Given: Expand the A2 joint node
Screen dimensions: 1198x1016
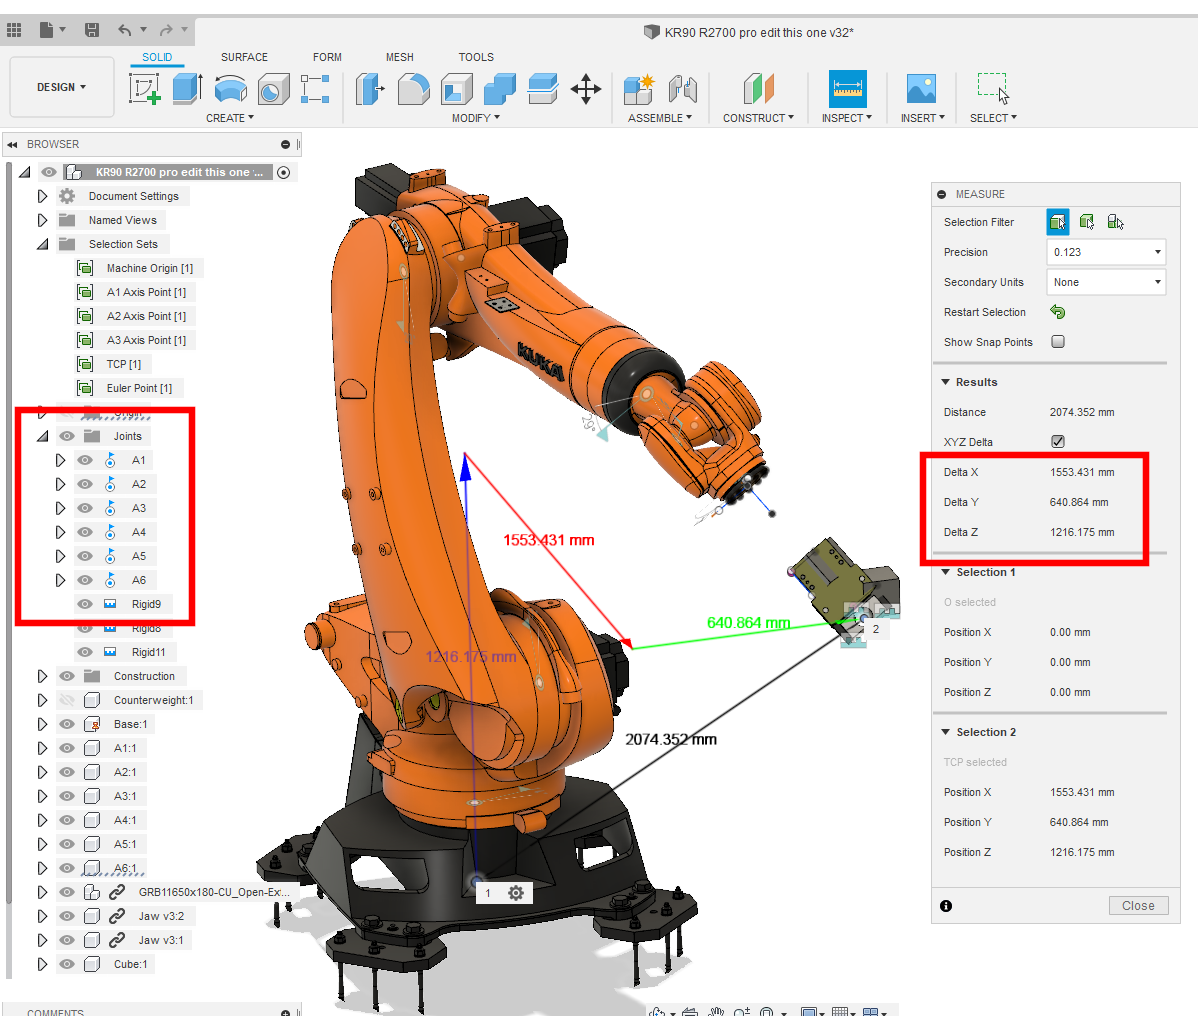Looking at the screenshot, I should [60, 484].
